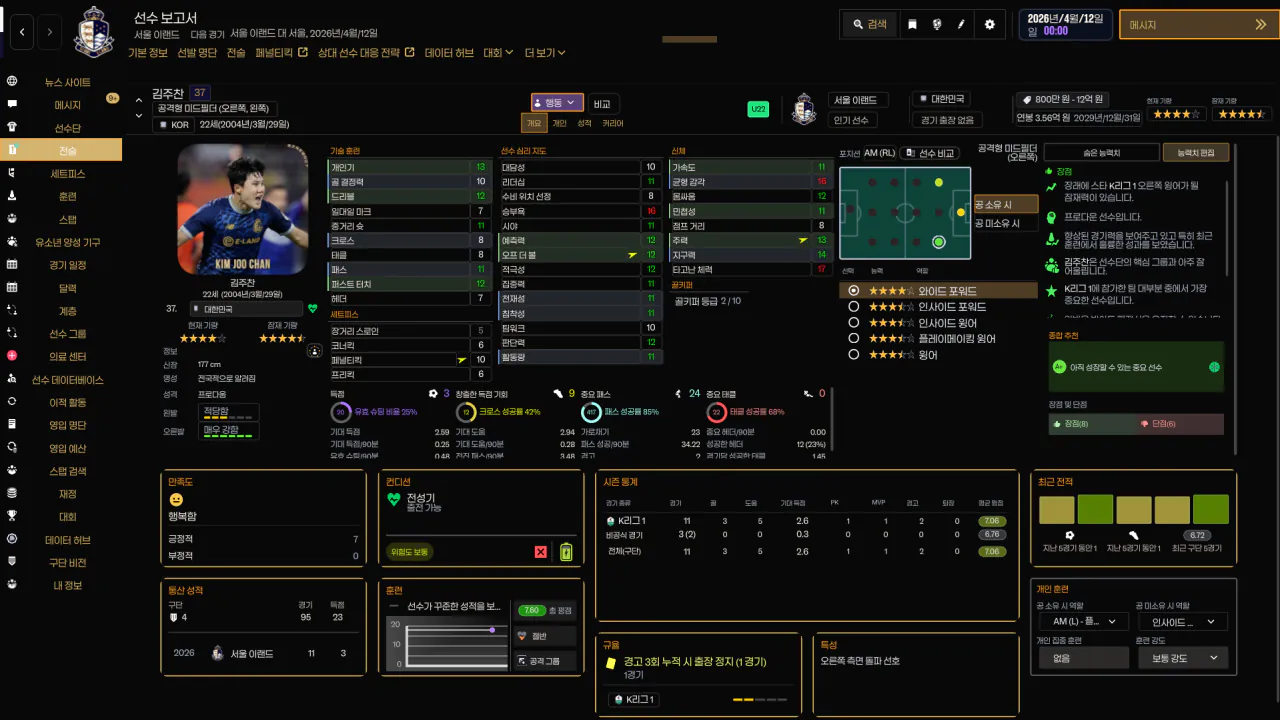
Task: Select the 와이드 포워드 role radio
Action: click(x=853, y=290)
